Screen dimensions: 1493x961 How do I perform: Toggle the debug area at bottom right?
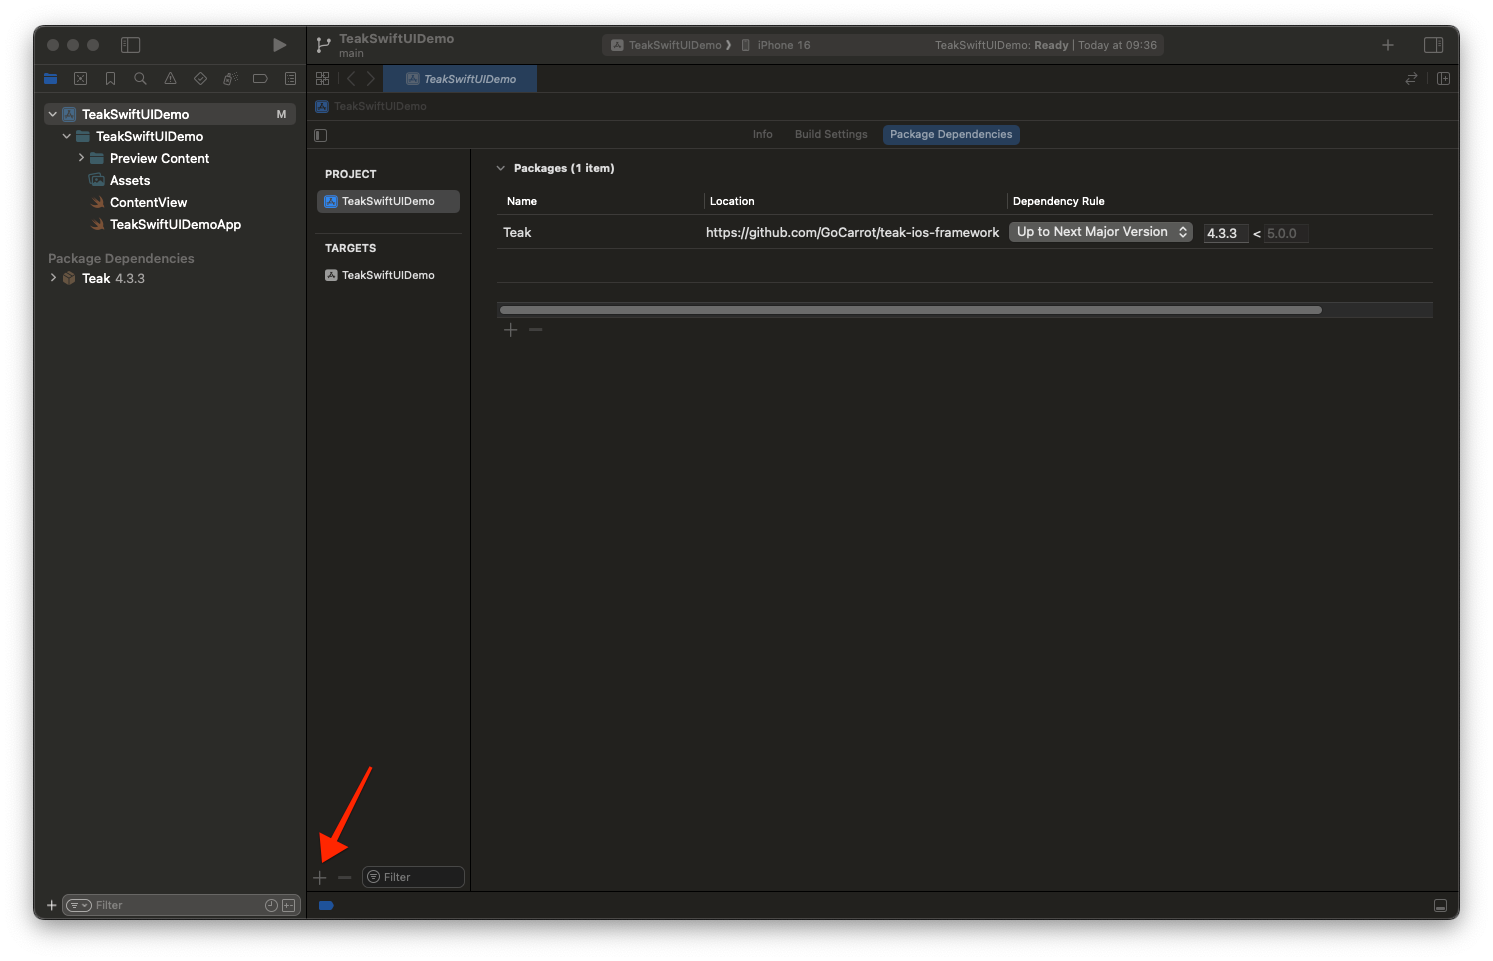[x=1440, y=906]
